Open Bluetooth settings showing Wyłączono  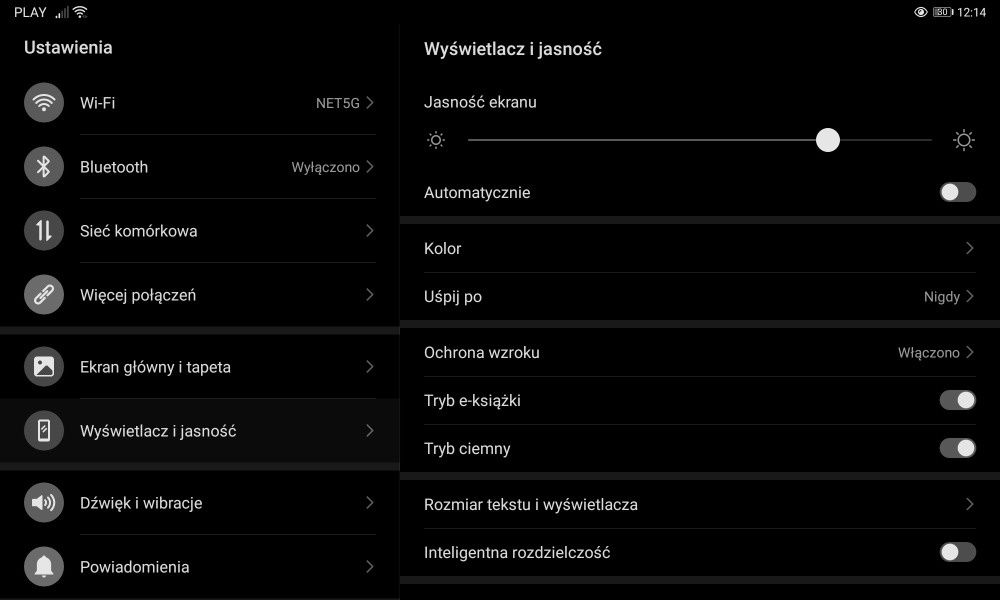click(x=200, y=166)
